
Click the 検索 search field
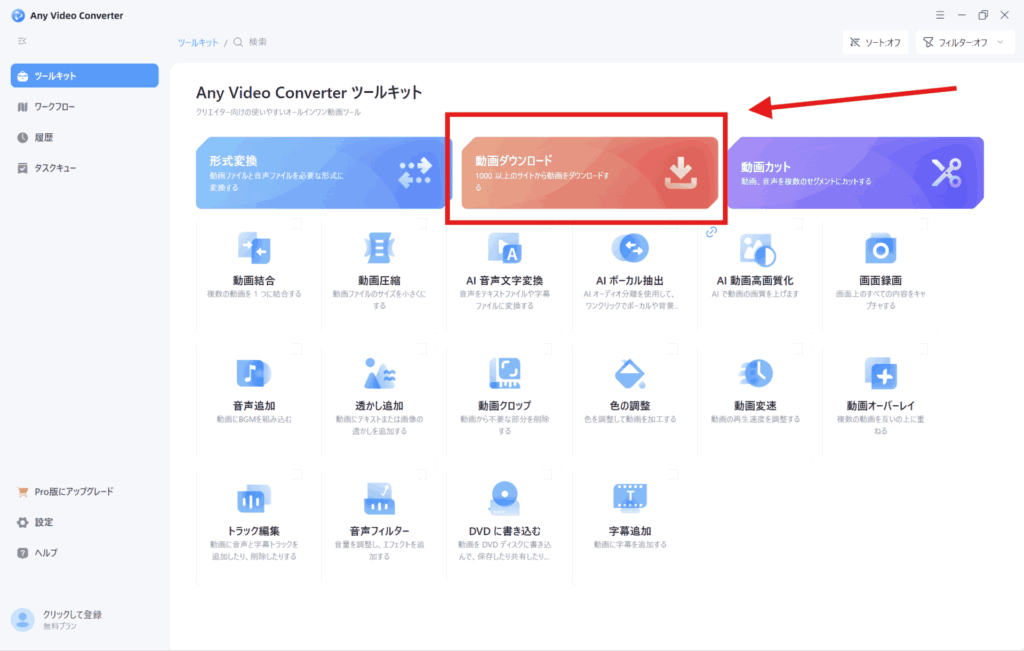coord(257,42)
